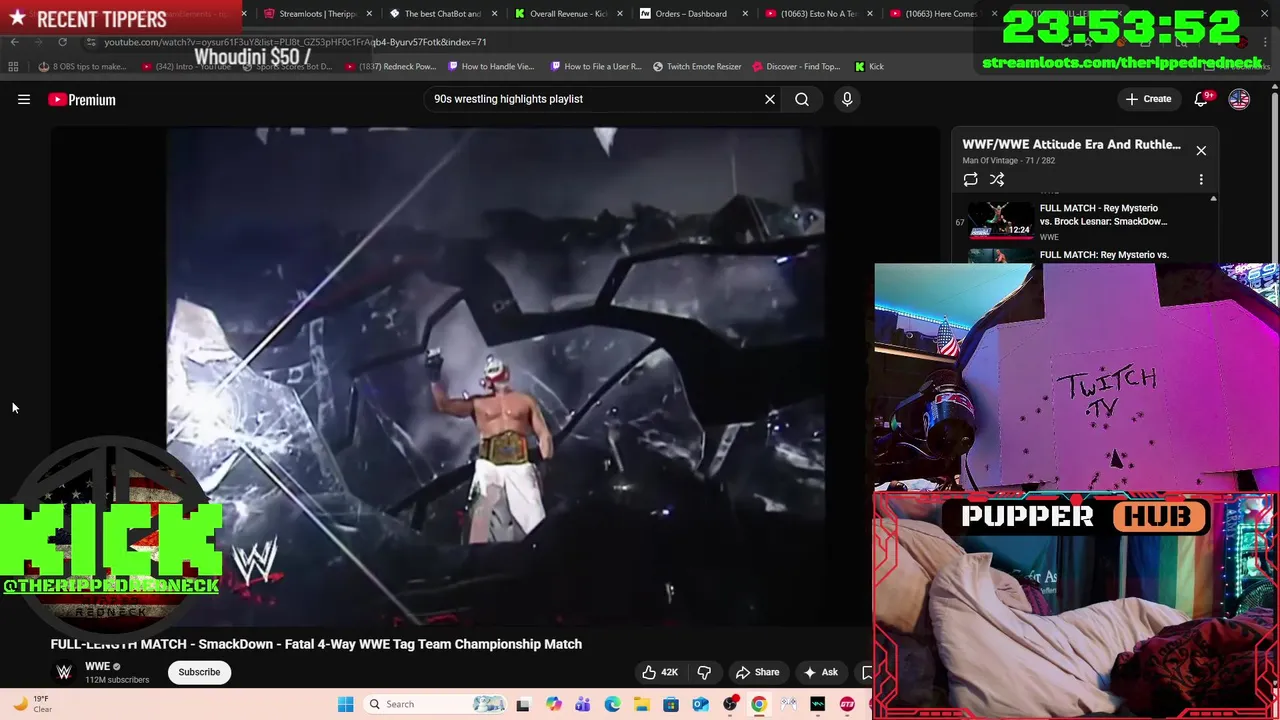Open the waveform audio app on taskbar
Viewport: 1280px width, 720px height.
[x=818, y=704]
